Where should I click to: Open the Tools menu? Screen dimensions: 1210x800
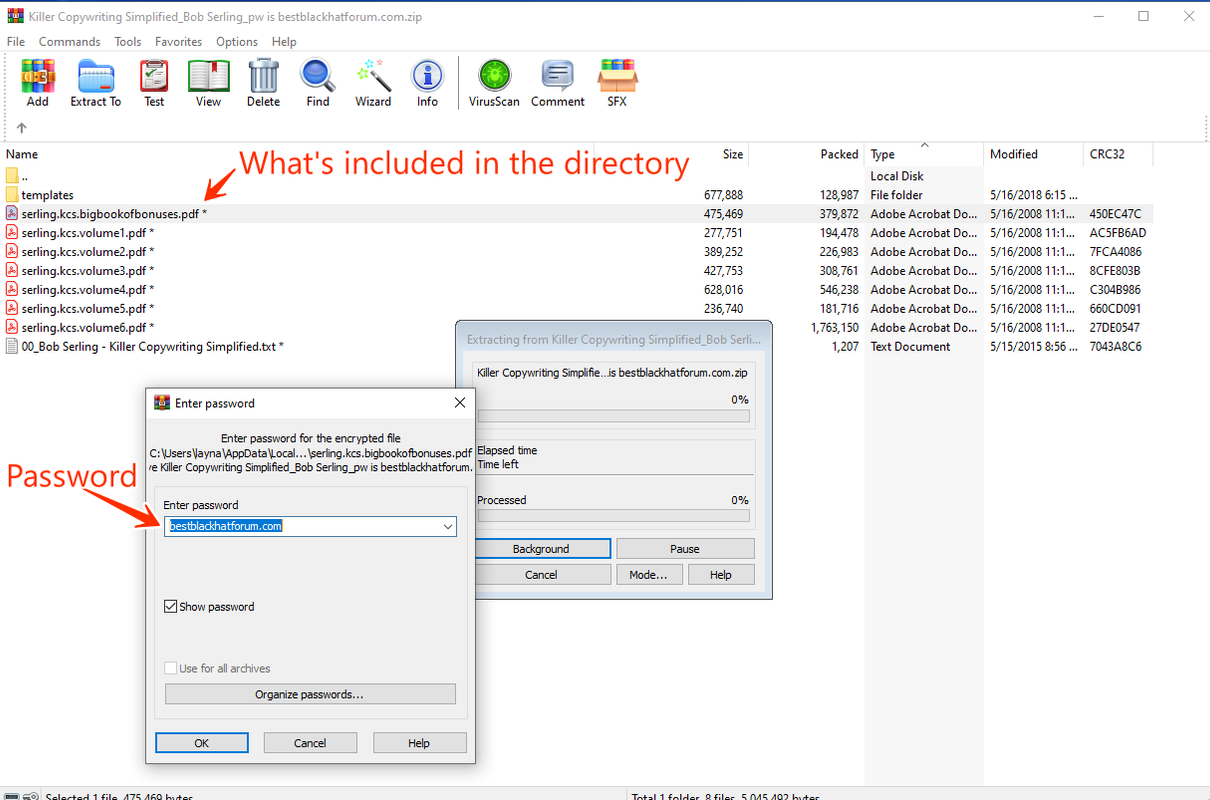(x=128, y=42)
